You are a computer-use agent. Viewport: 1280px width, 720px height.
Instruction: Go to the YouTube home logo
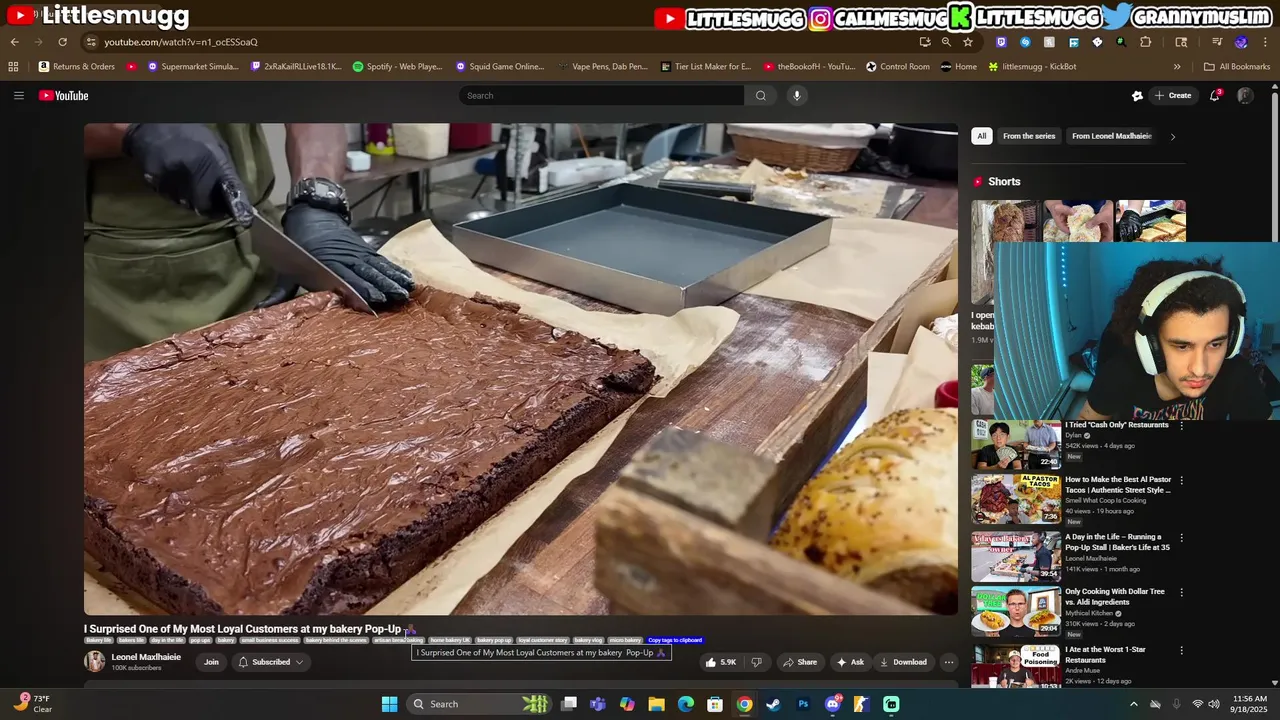[64, 96]
